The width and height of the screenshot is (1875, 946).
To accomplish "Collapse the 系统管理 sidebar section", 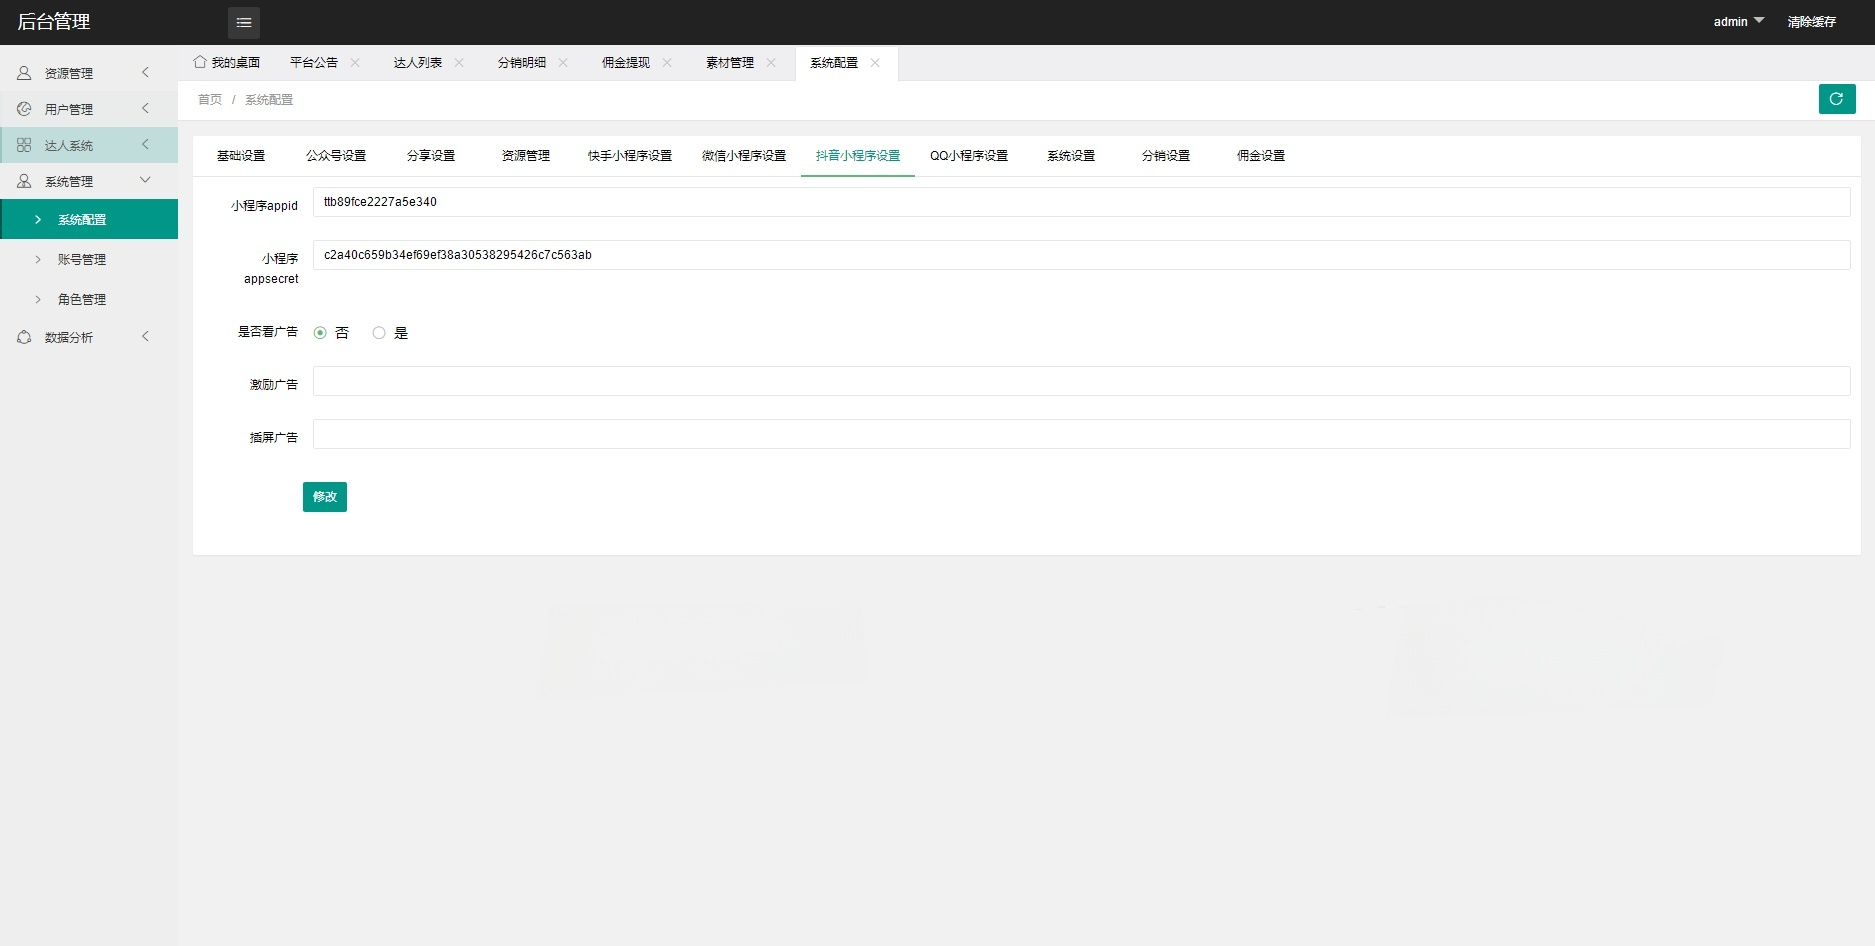I will (145, 180).
